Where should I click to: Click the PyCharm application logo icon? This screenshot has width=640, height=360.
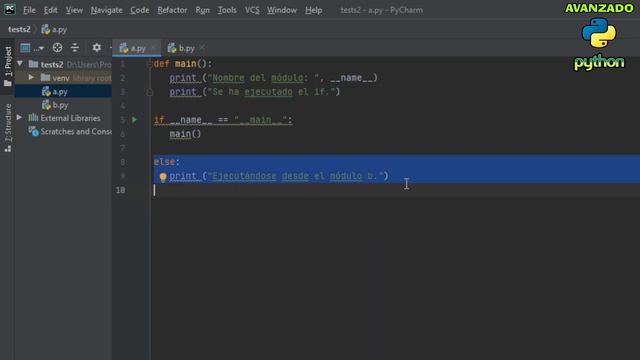9,9
